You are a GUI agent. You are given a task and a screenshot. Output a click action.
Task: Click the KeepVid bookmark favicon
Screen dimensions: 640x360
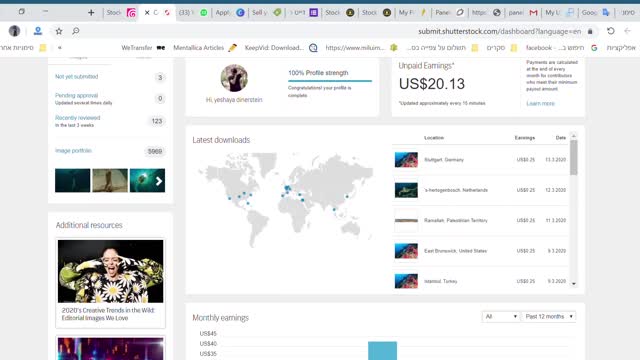tap(313, 48)
